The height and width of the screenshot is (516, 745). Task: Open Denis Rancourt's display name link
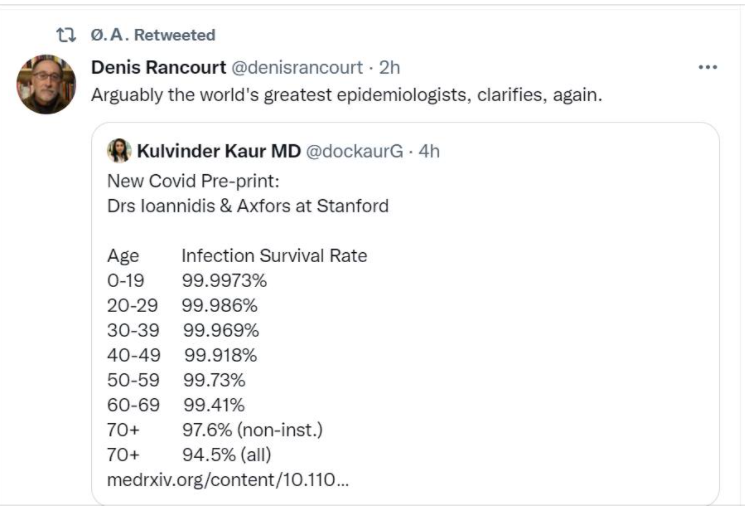158,67
